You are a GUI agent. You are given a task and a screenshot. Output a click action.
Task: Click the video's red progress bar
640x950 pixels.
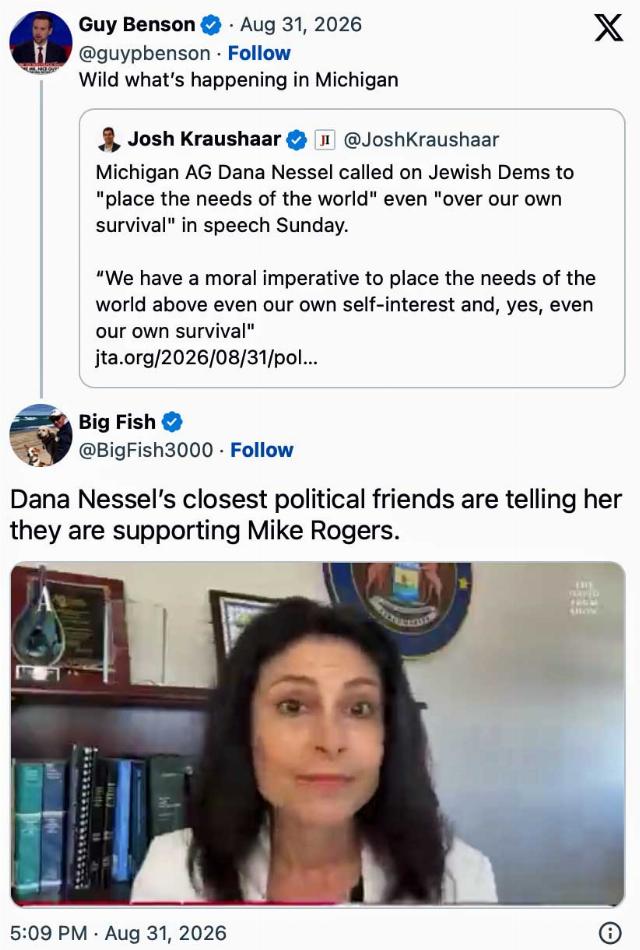tap(318, 903)
